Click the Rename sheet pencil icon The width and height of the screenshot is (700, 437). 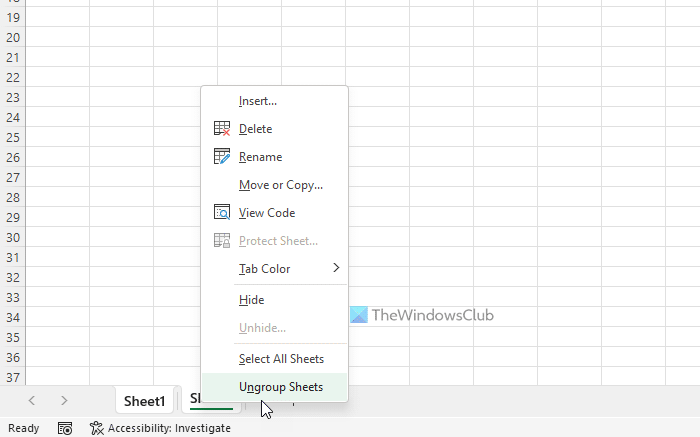point(222,157)
